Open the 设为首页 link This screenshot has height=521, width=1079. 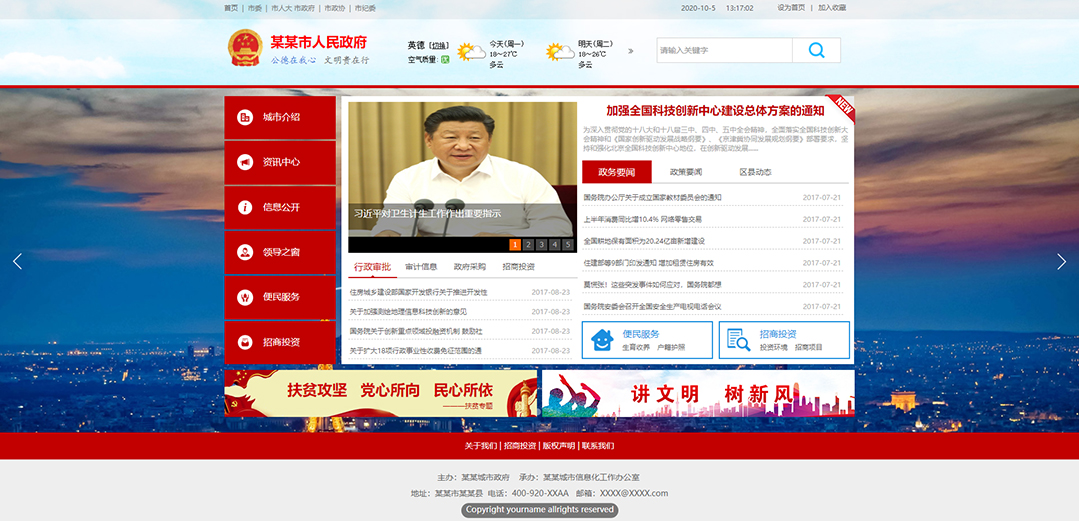tap(790, 7)
